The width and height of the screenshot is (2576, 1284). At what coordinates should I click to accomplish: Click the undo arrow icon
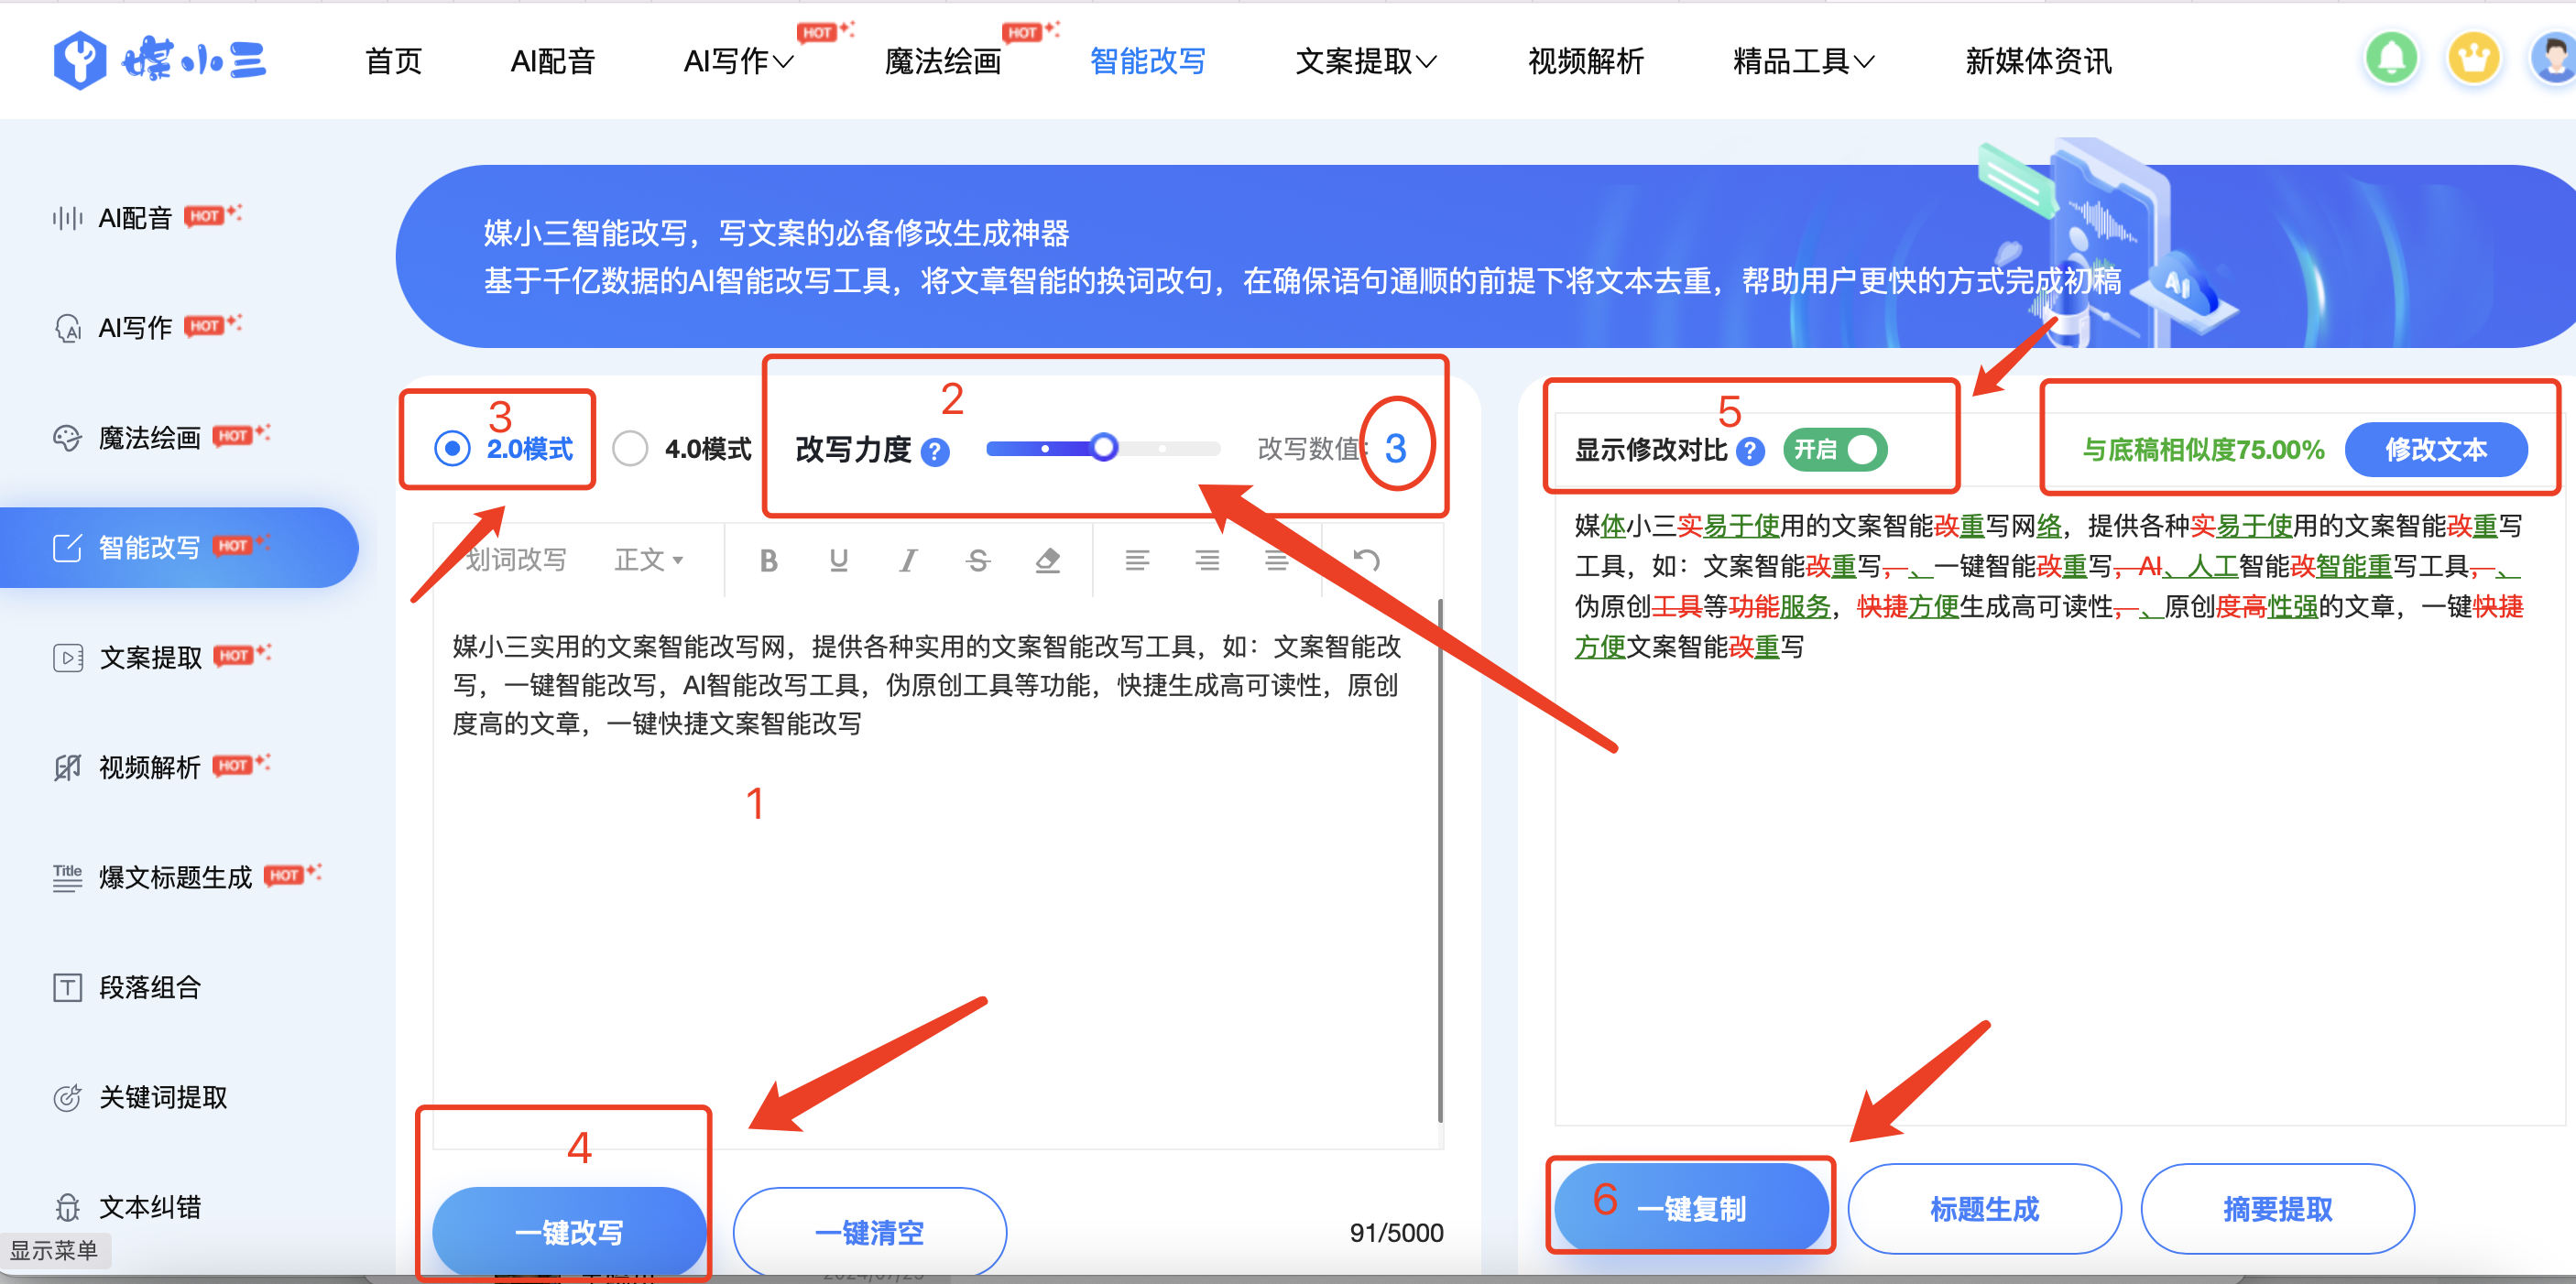click(1366, 561)
